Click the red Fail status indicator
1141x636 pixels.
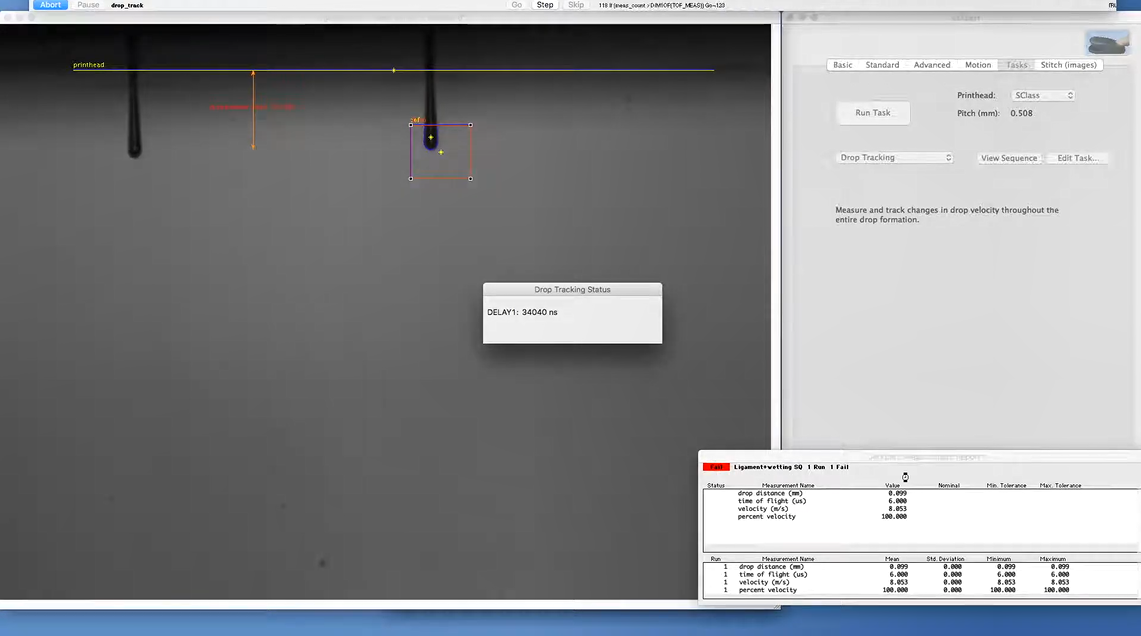pos(715,467)
